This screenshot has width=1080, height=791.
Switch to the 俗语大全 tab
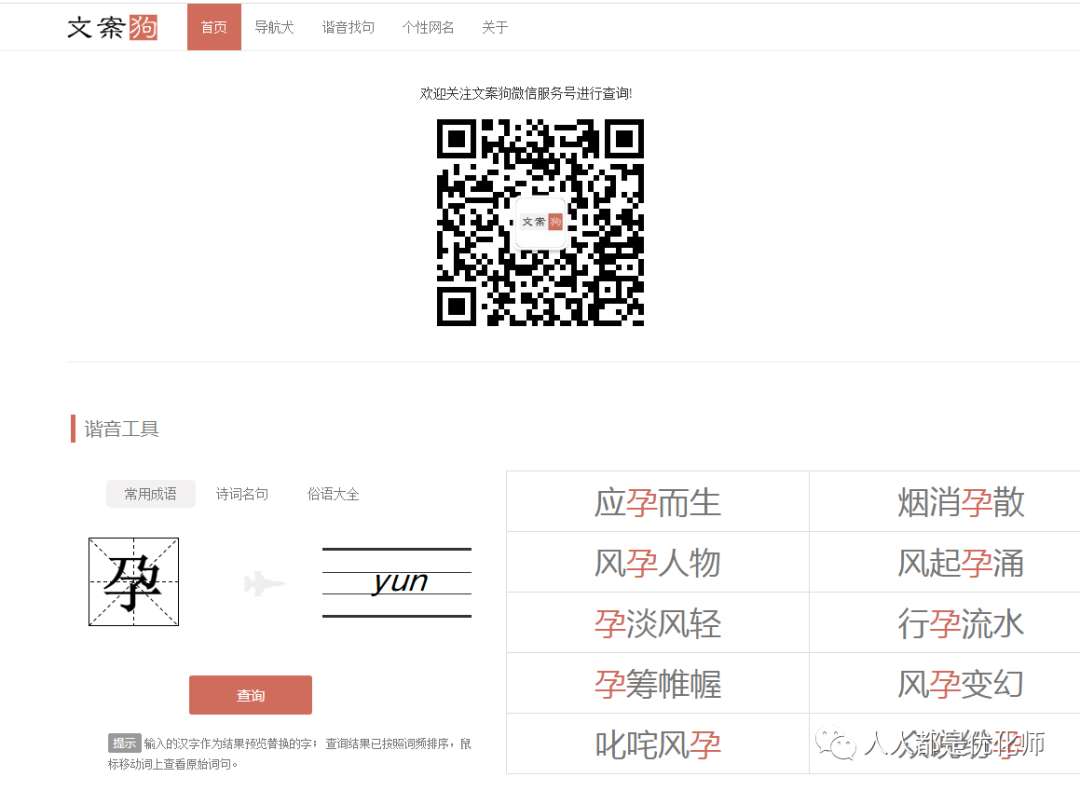[333, 493]
